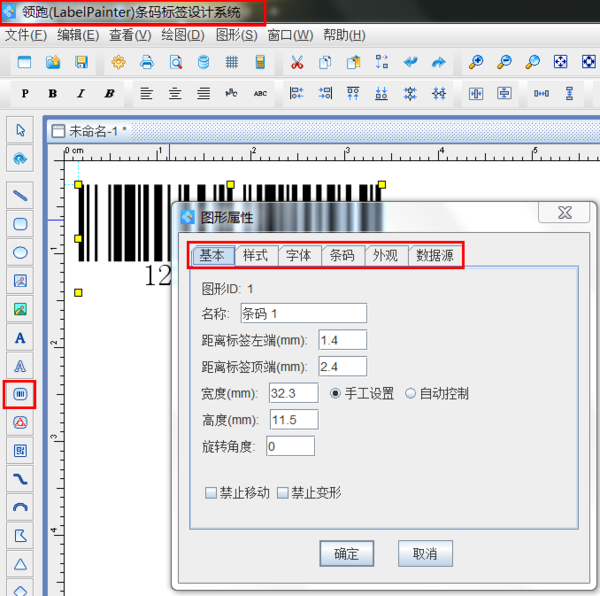The width and height of the screenshot is (600, 596).
Task: Select the barcode drawing tool
Action: [x=20, y=394]
